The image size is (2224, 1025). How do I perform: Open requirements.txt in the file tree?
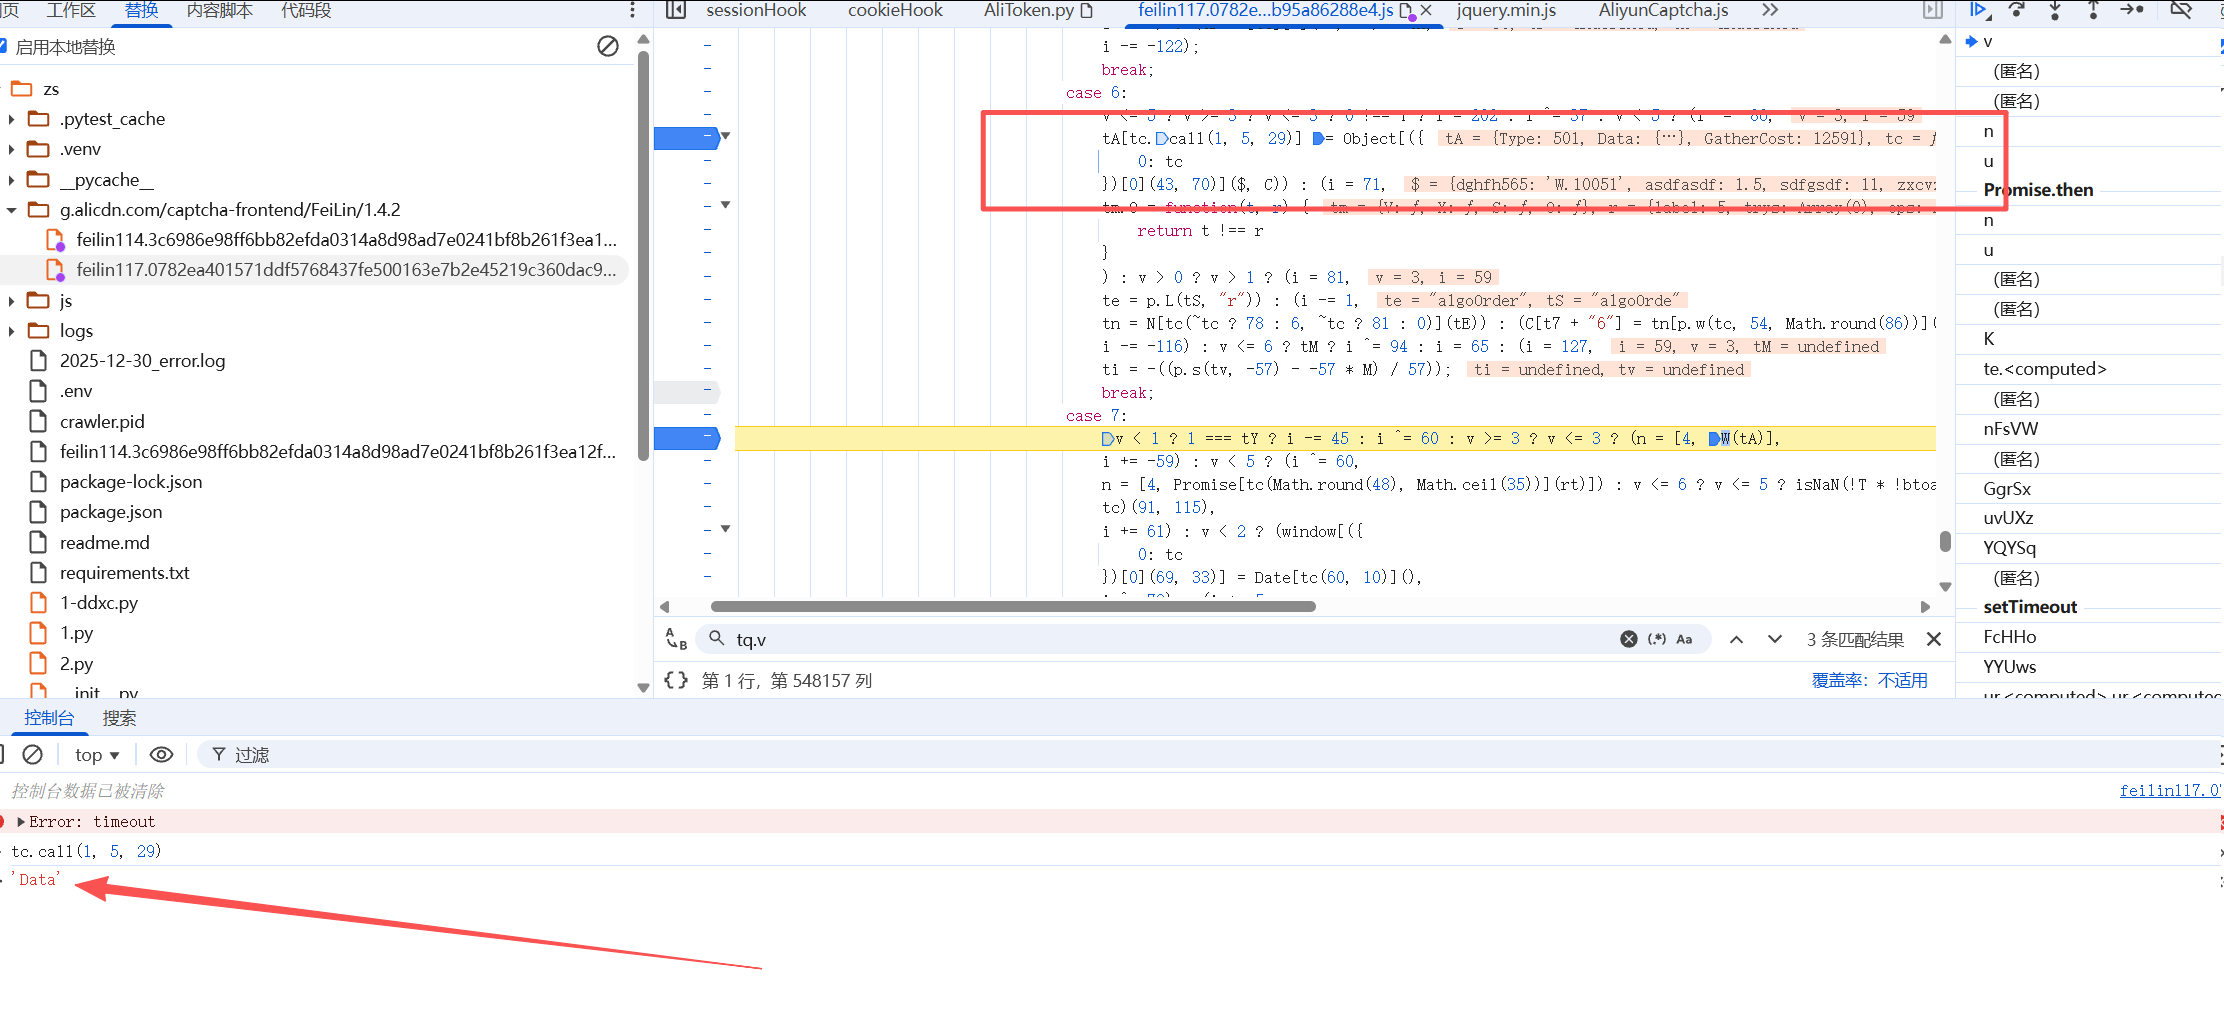point(125,573)
